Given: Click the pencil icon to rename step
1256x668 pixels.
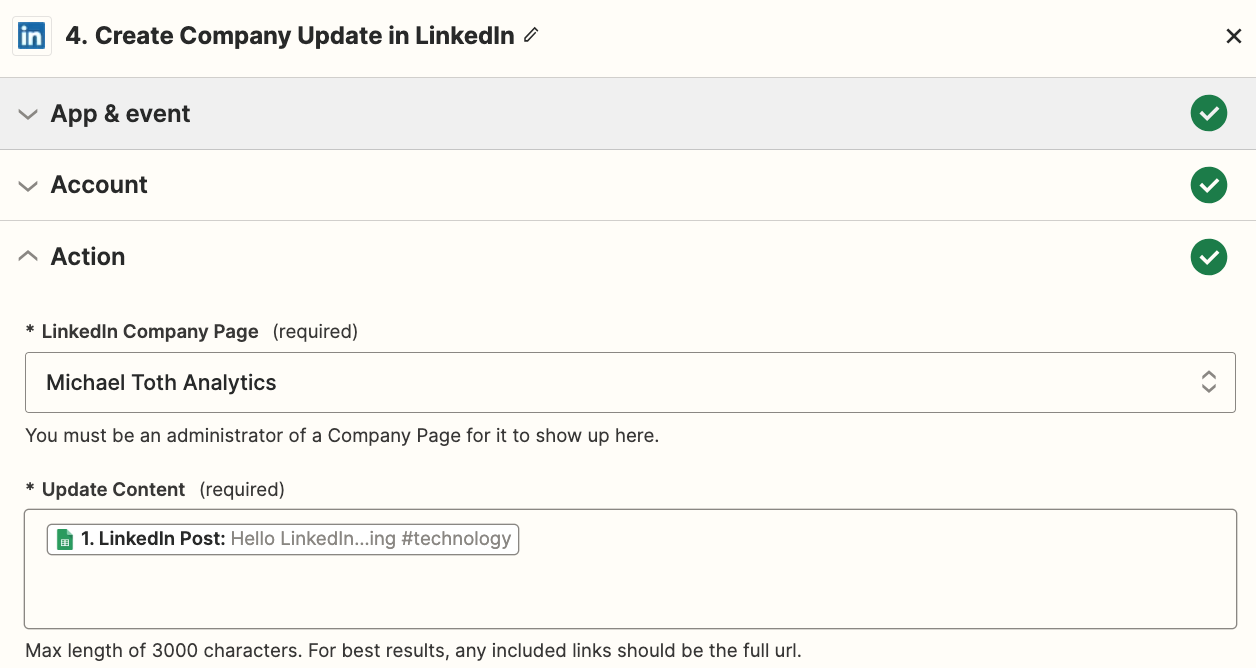Looking at the screenshot, I should (531, 36).
